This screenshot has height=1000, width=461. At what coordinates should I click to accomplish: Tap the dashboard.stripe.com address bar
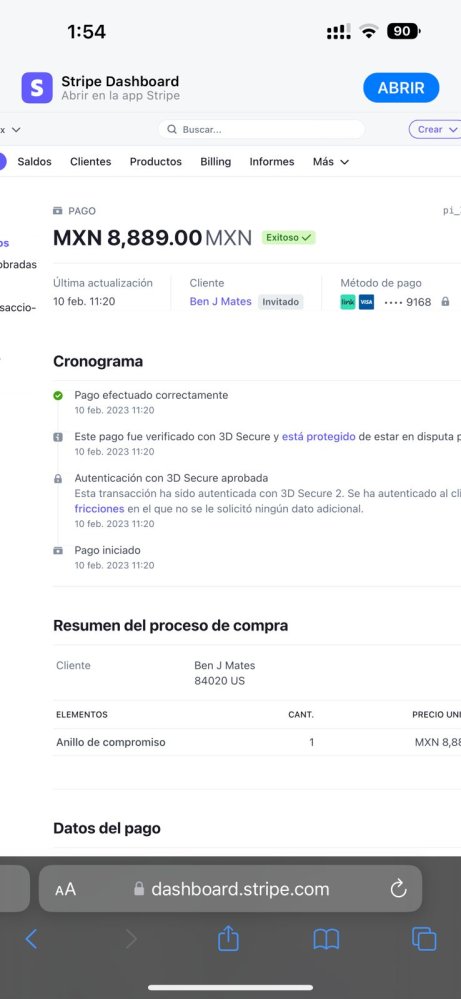[x=230, y=888]
